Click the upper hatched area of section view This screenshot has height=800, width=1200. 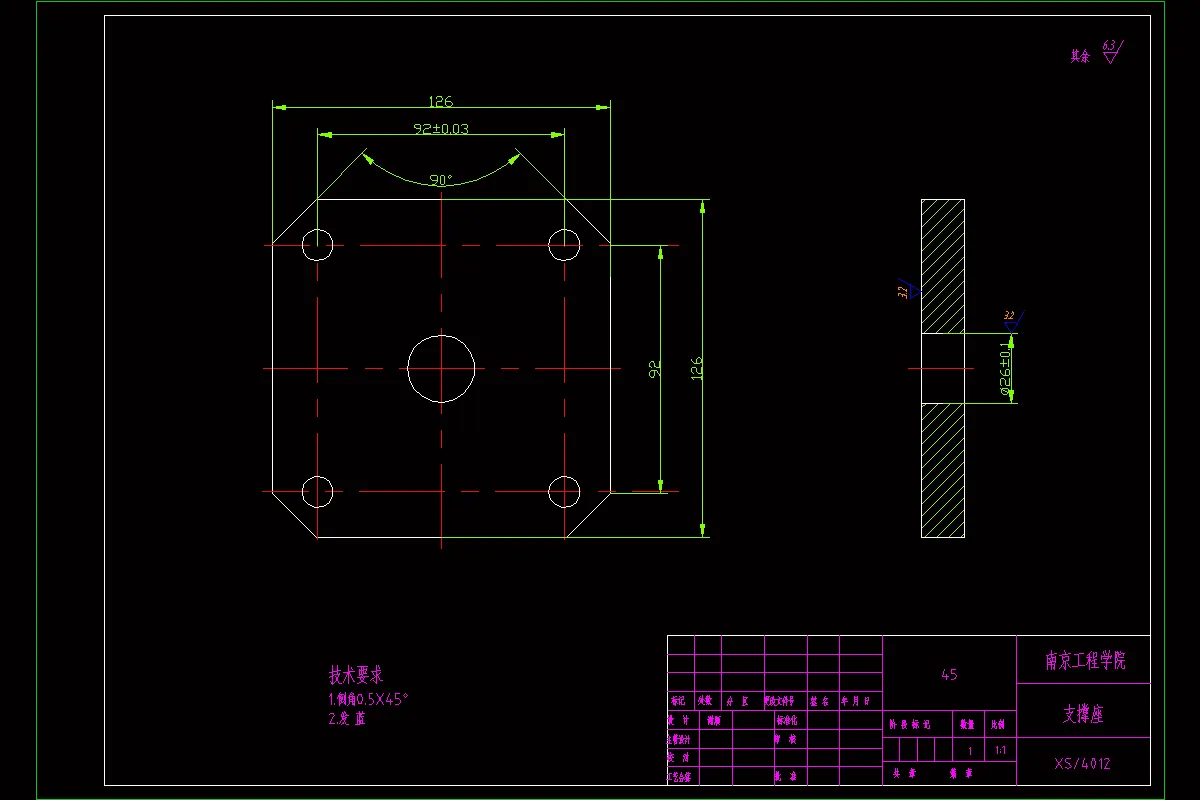pos(943,266)
